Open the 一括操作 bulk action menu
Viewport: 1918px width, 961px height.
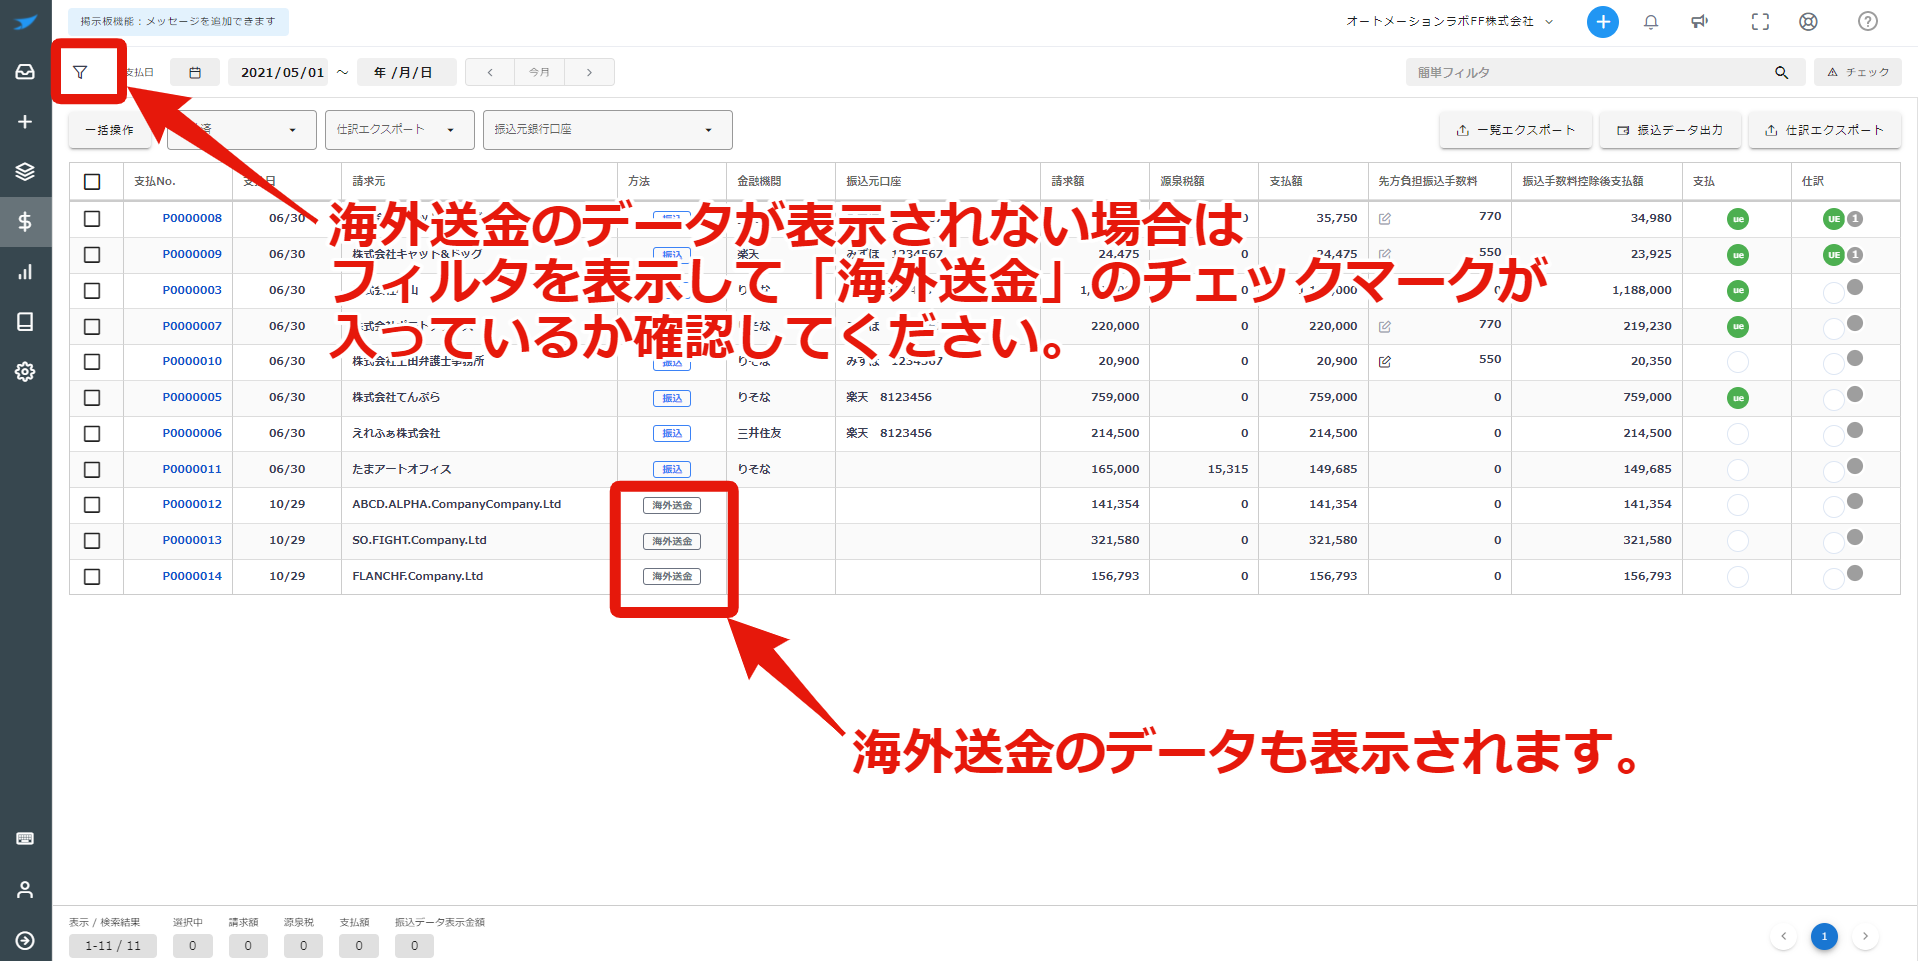point(110,130)
